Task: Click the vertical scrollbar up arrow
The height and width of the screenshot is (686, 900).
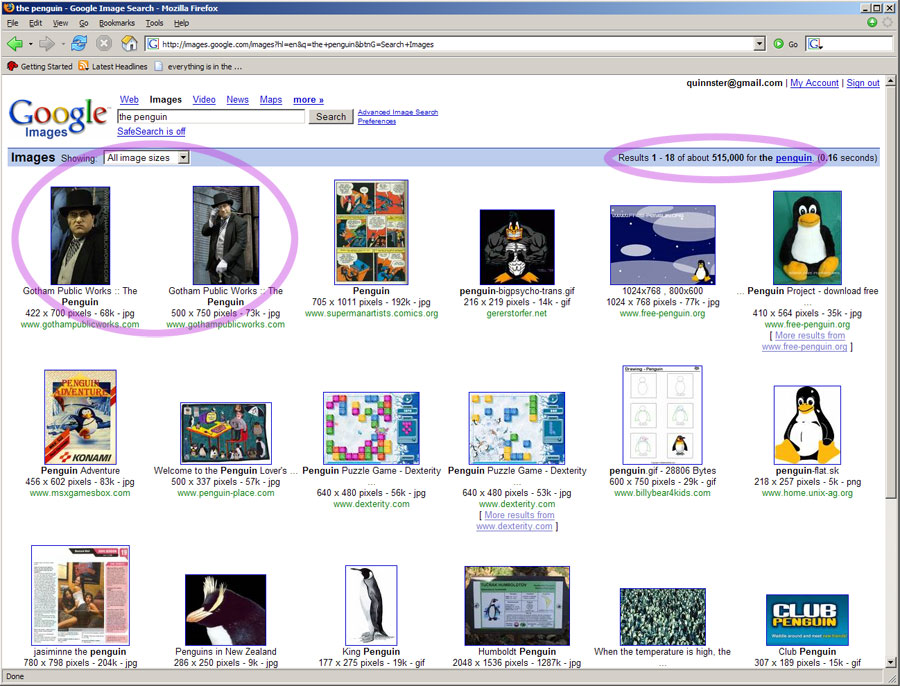Action: pos(890,81)
